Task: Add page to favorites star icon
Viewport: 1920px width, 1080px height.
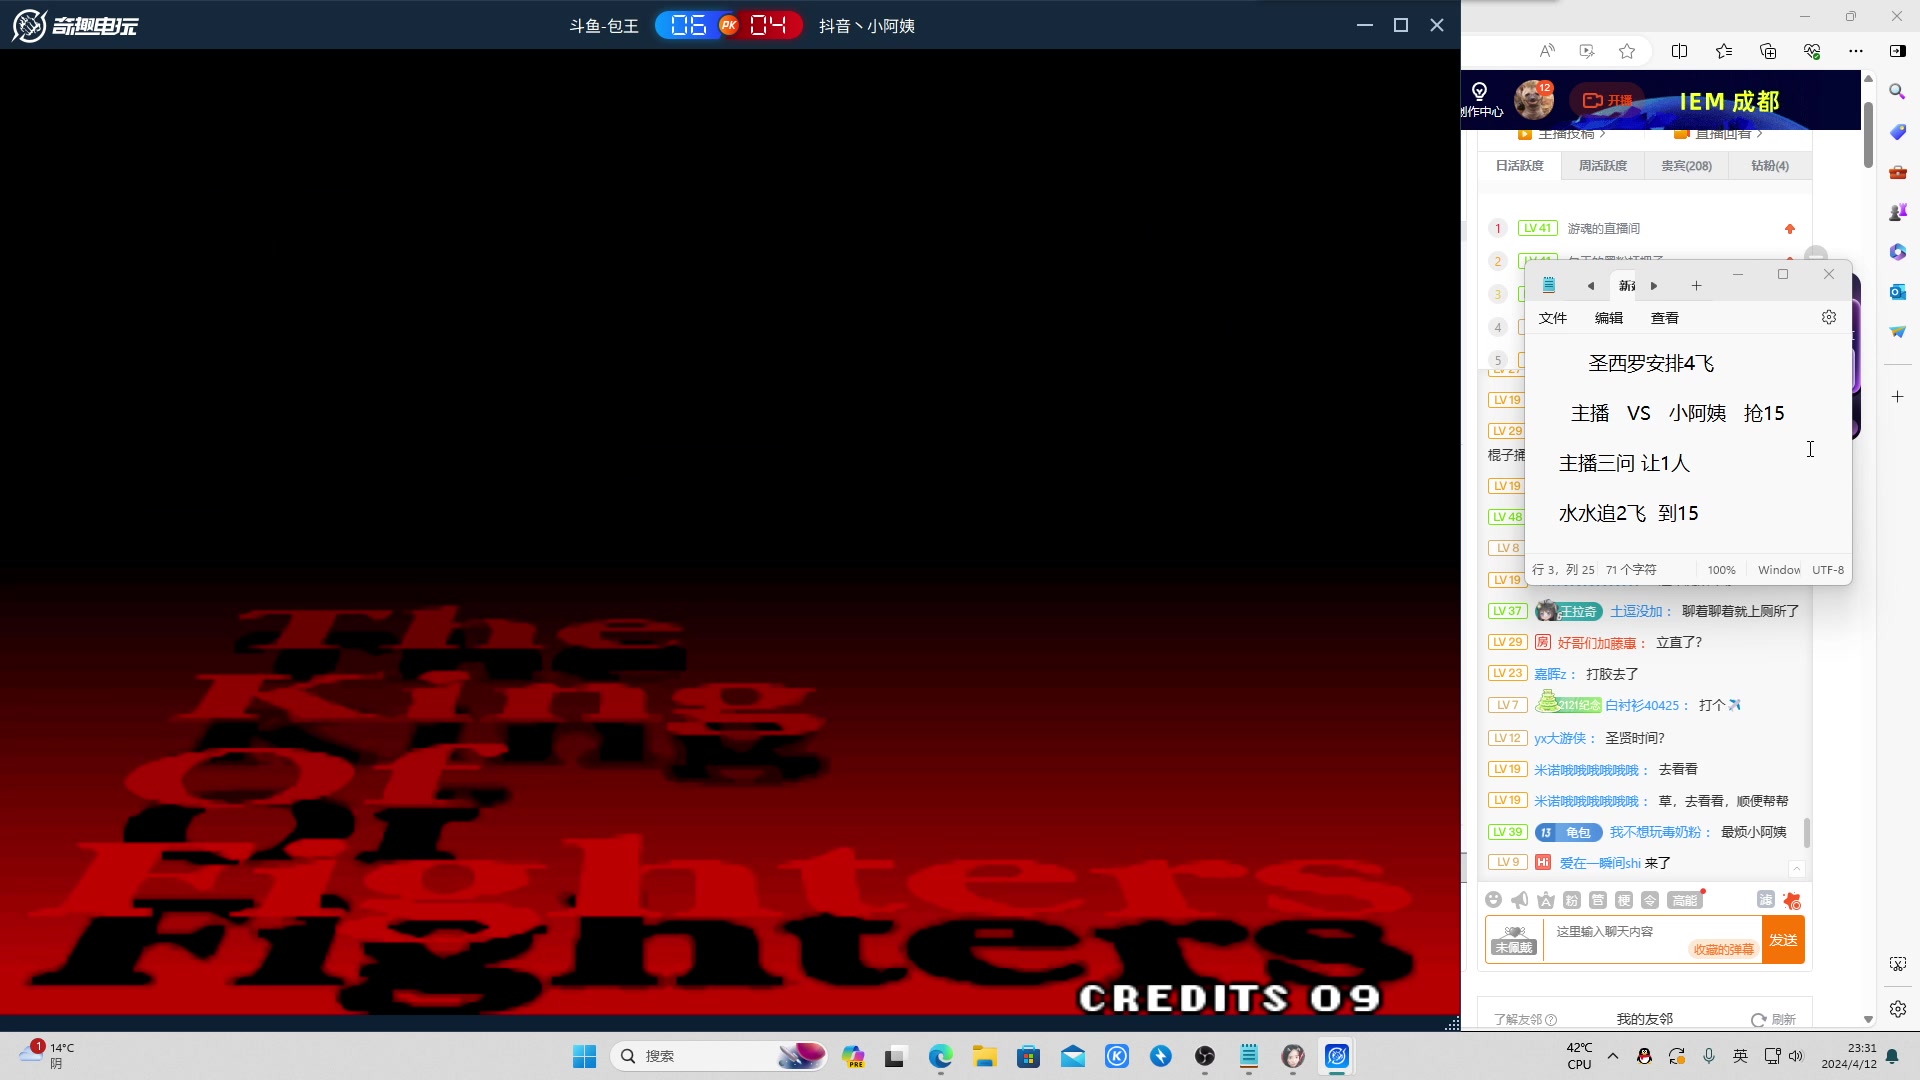Action: [1627, 51]
